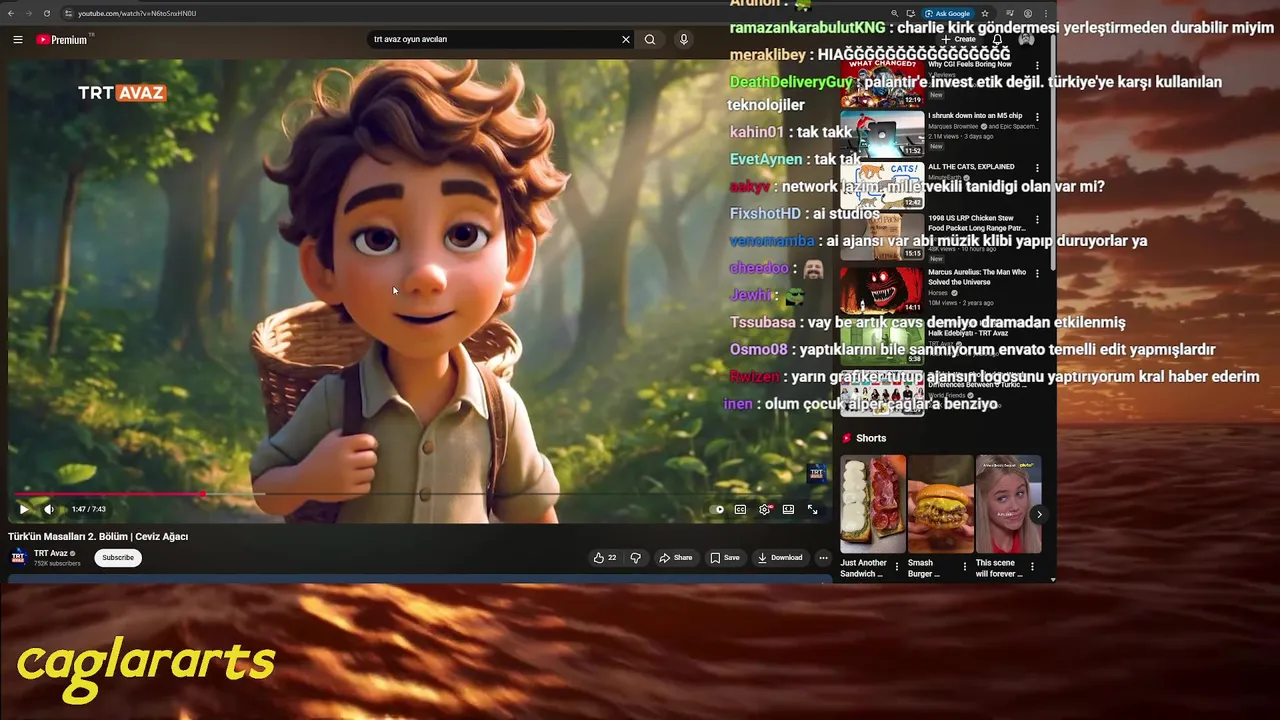Go to YouTube Premium home logo
This screenshot has width=1280, height=720.
(x=64, y=40)
